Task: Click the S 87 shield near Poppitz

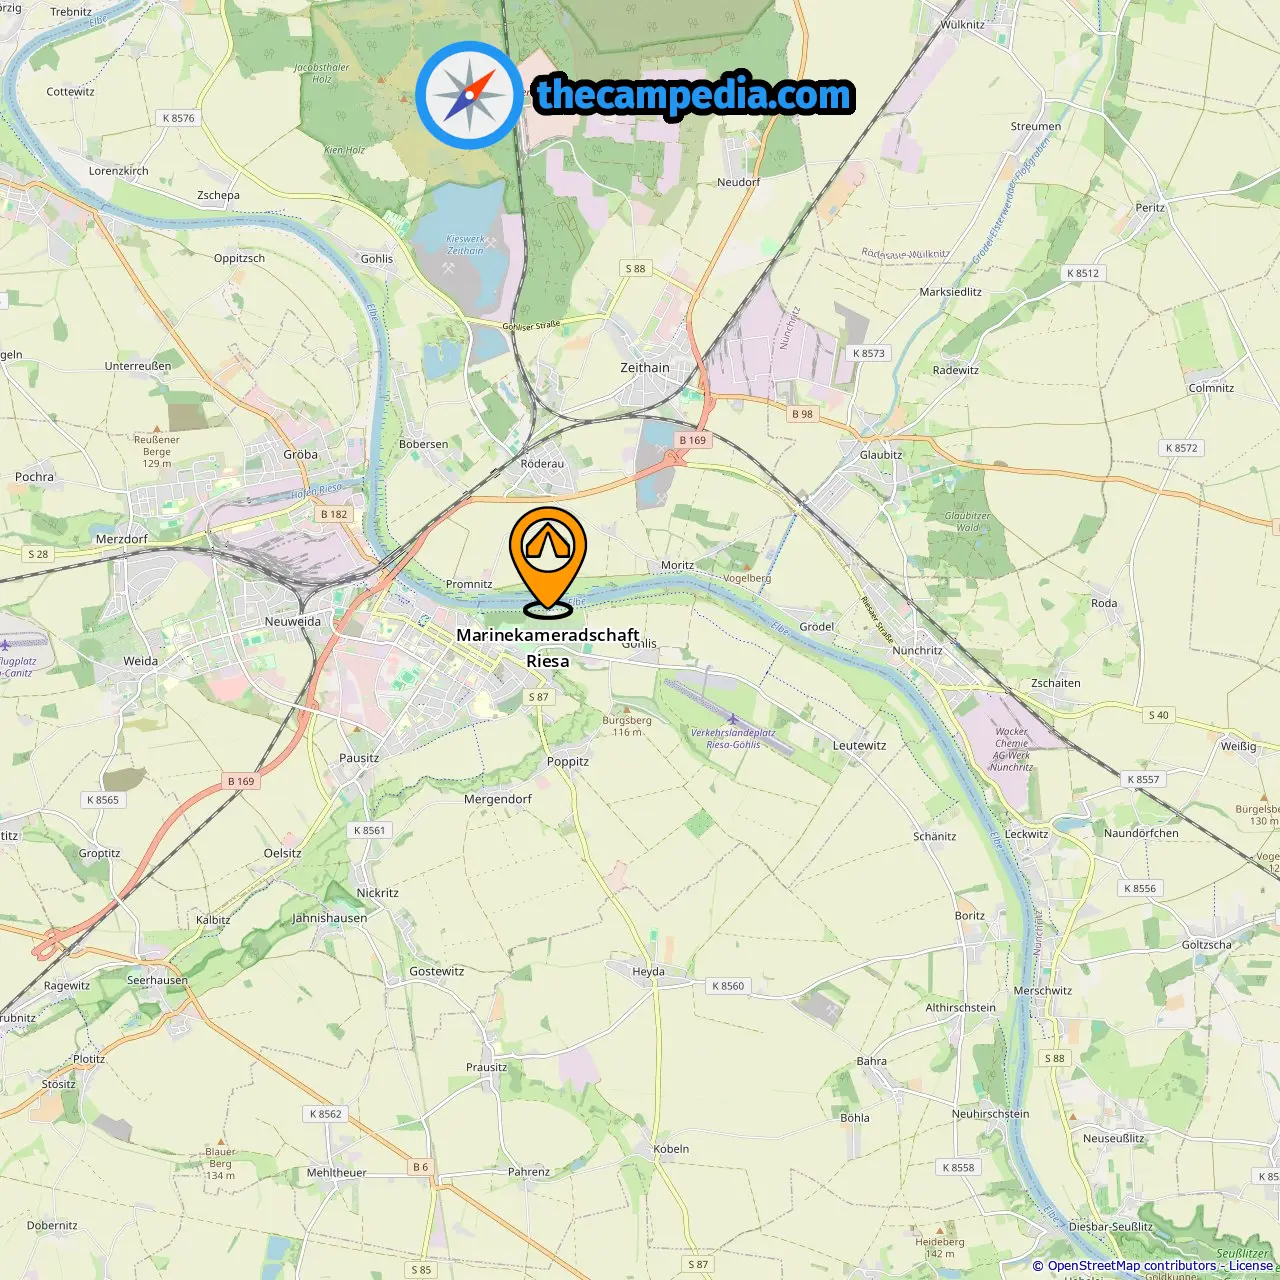Action: [538, 697]
